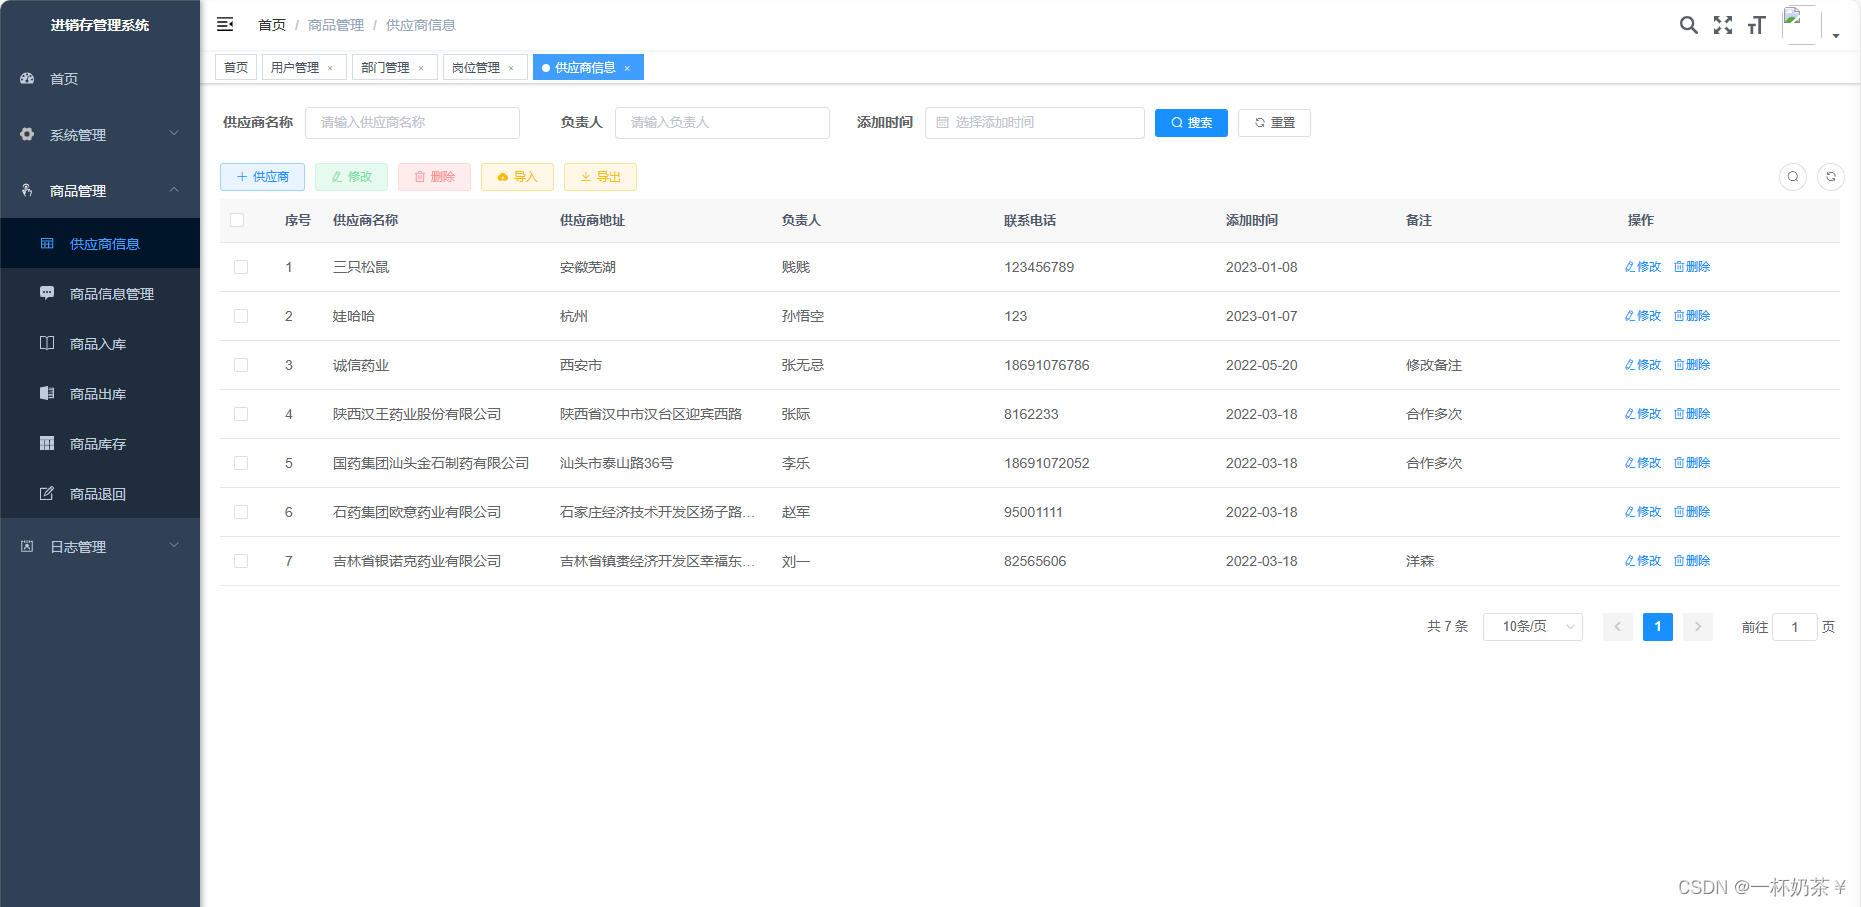Viewport: 1861px width, 907px height.
Task: Edit the 三只松鼠 row via 修改
Action: [x=1642, y=267]
